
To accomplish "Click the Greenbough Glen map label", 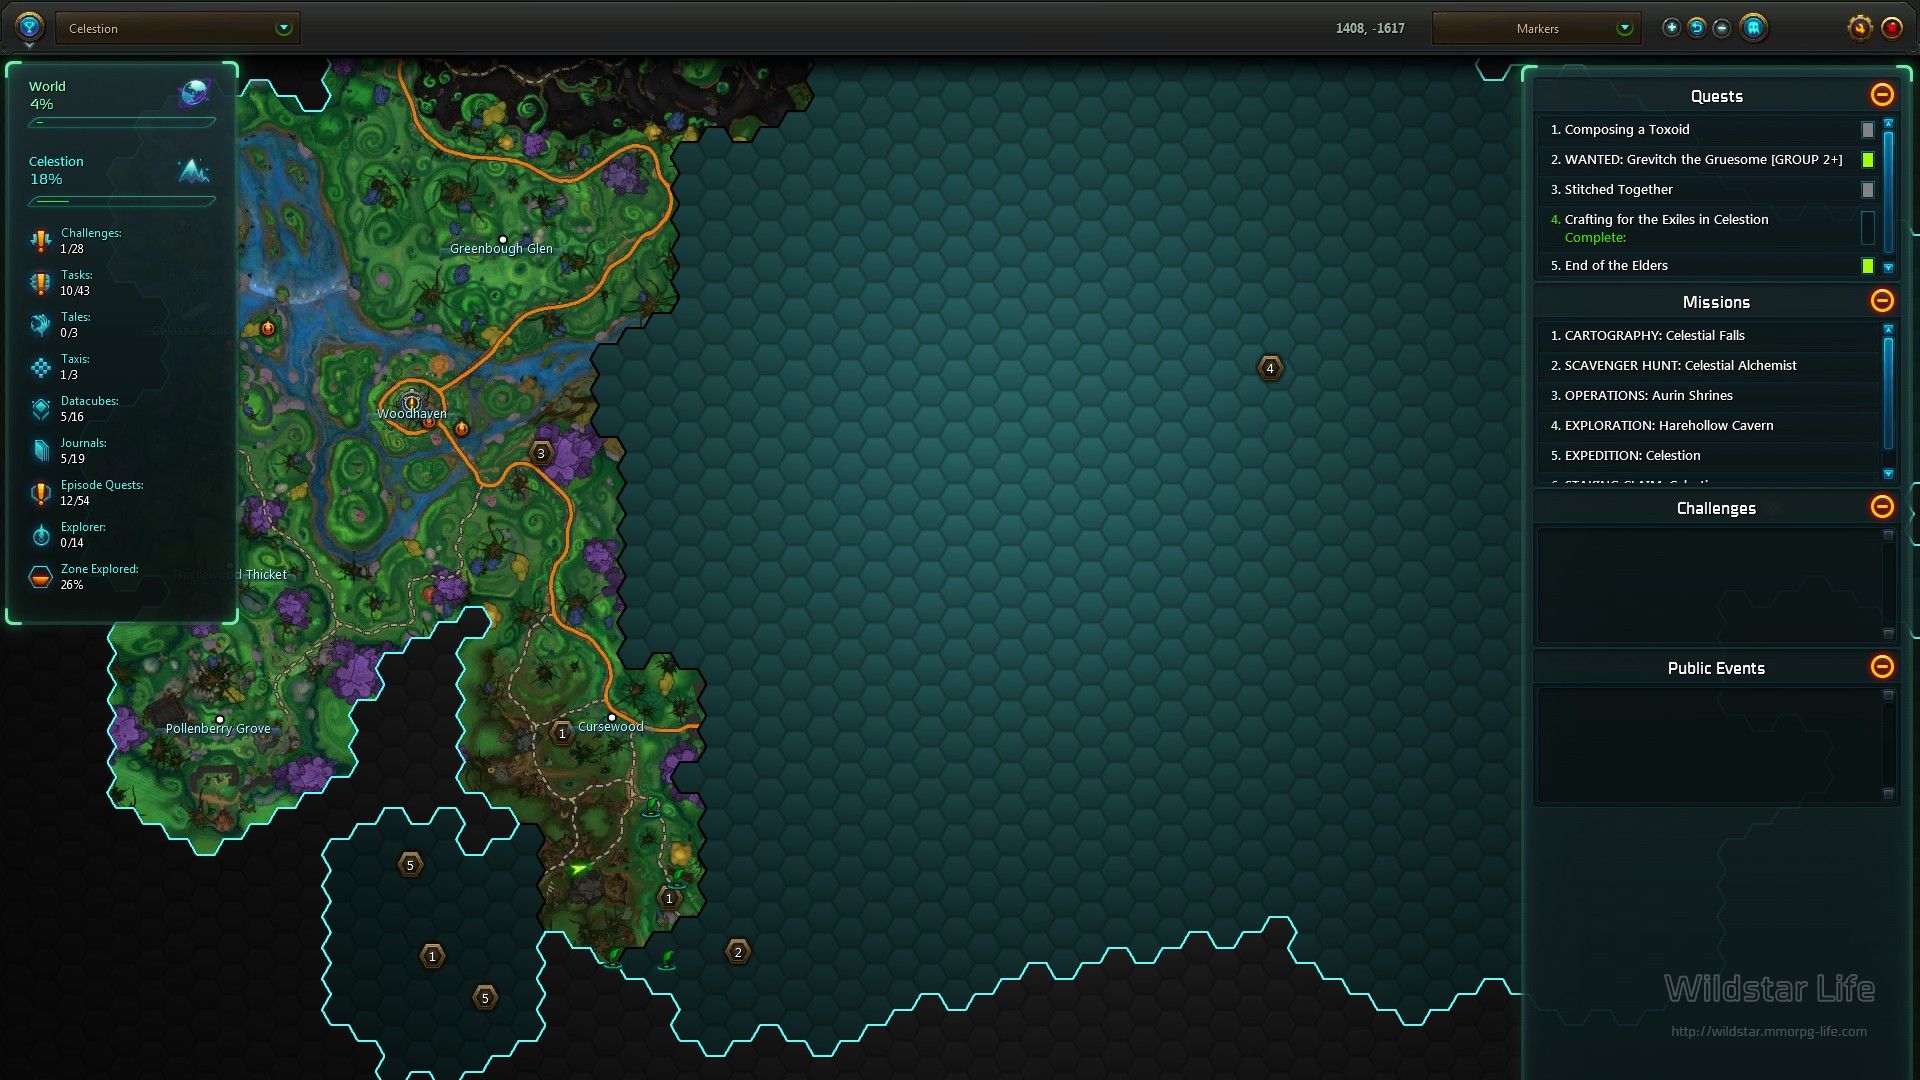I will [501, 249].
